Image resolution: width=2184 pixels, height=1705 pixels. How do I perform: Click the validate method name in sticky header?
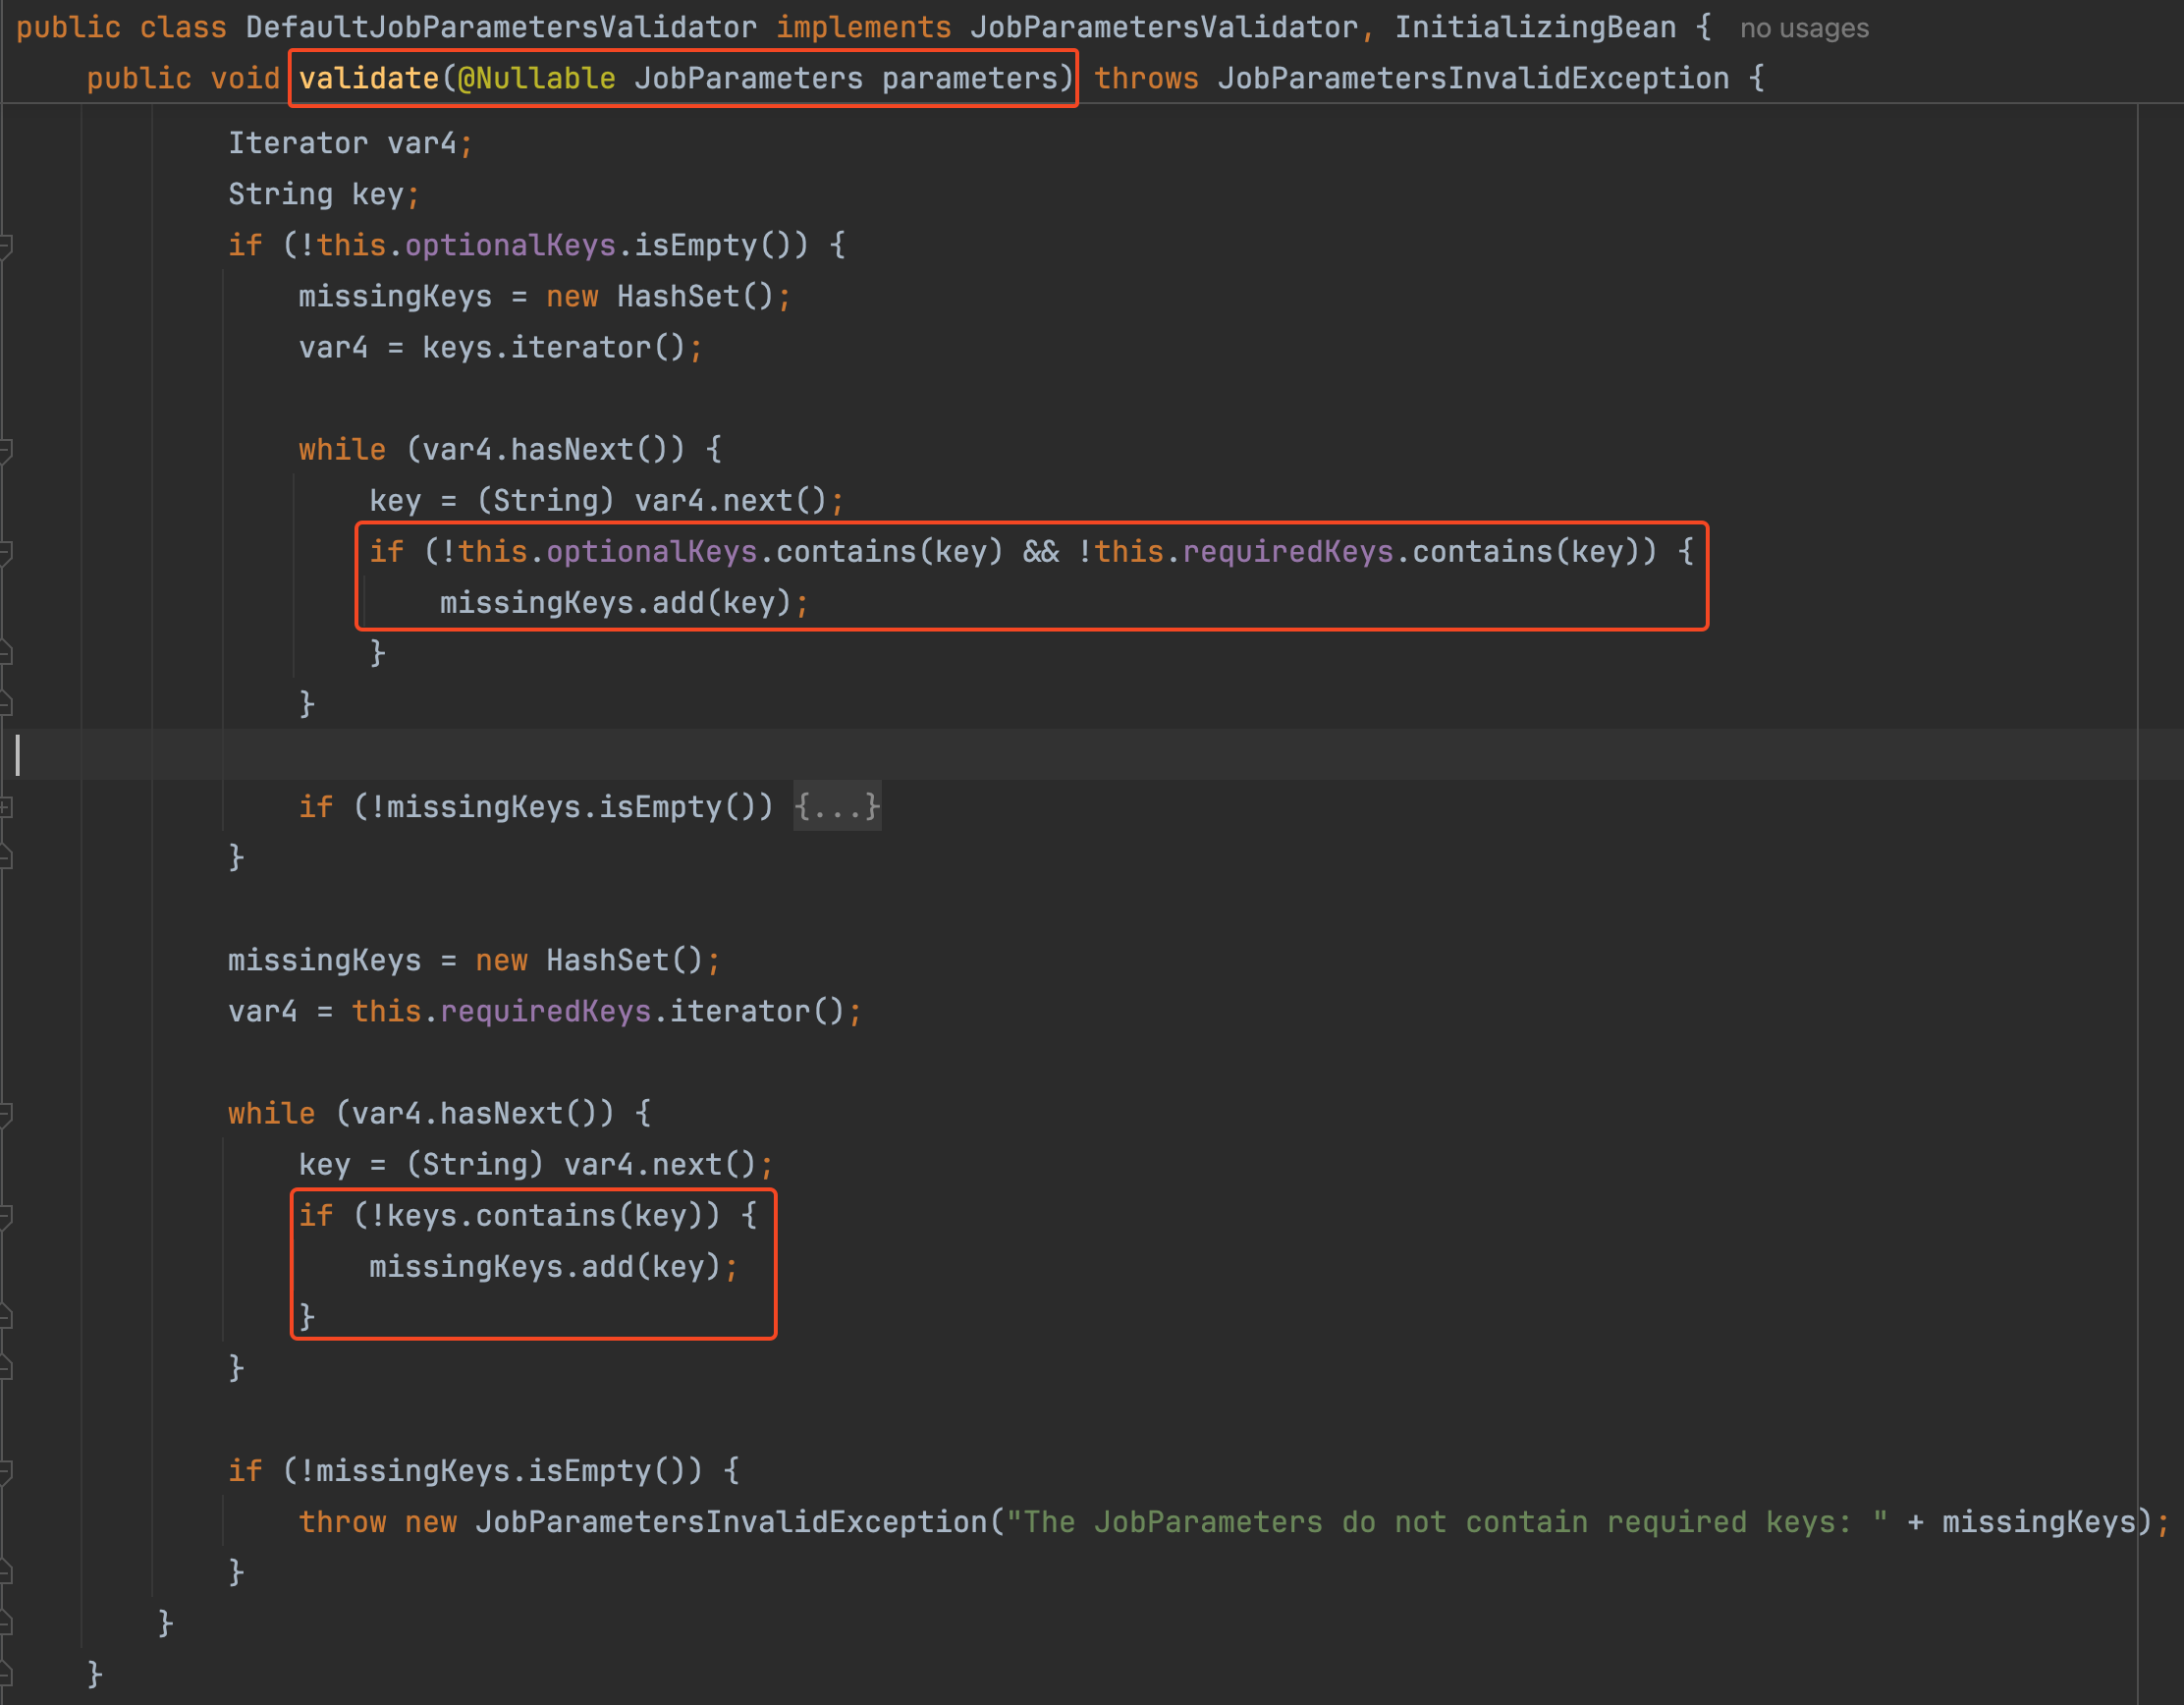368,78
